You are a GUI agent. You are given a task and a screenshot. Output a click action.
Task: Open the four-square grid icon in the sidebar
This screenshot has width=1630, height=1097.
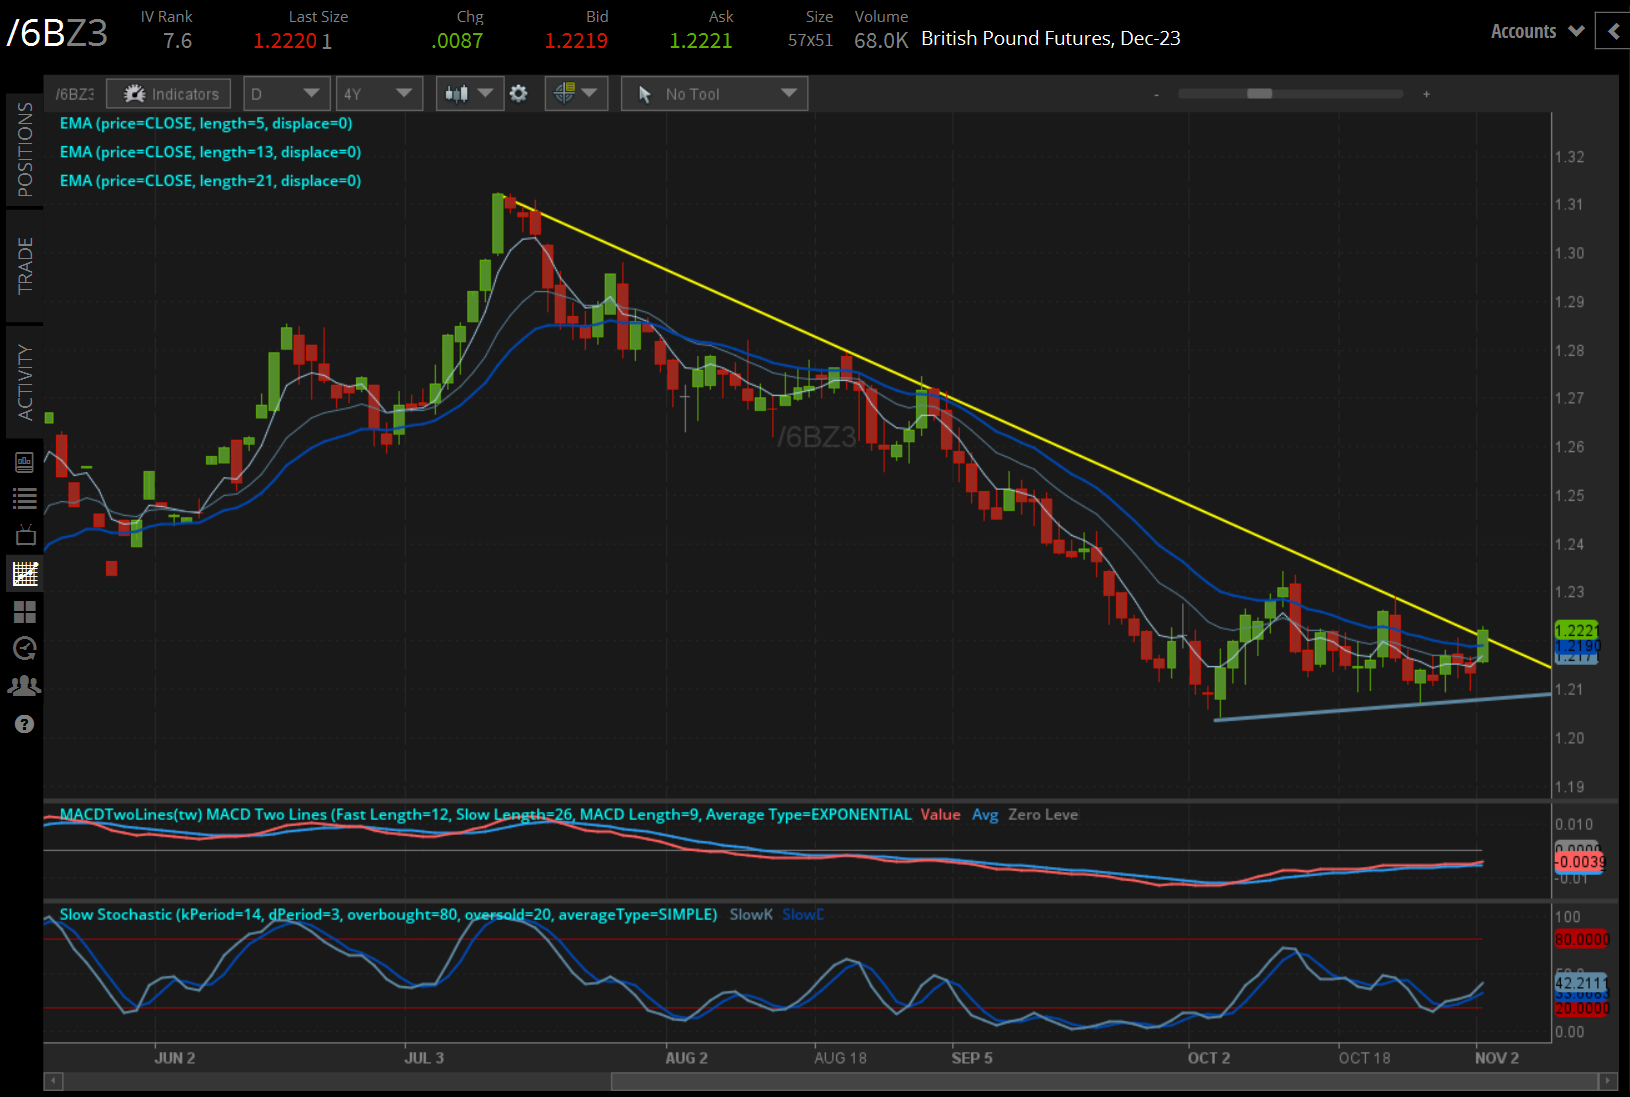pyautogui.click(x=24, y=611)
